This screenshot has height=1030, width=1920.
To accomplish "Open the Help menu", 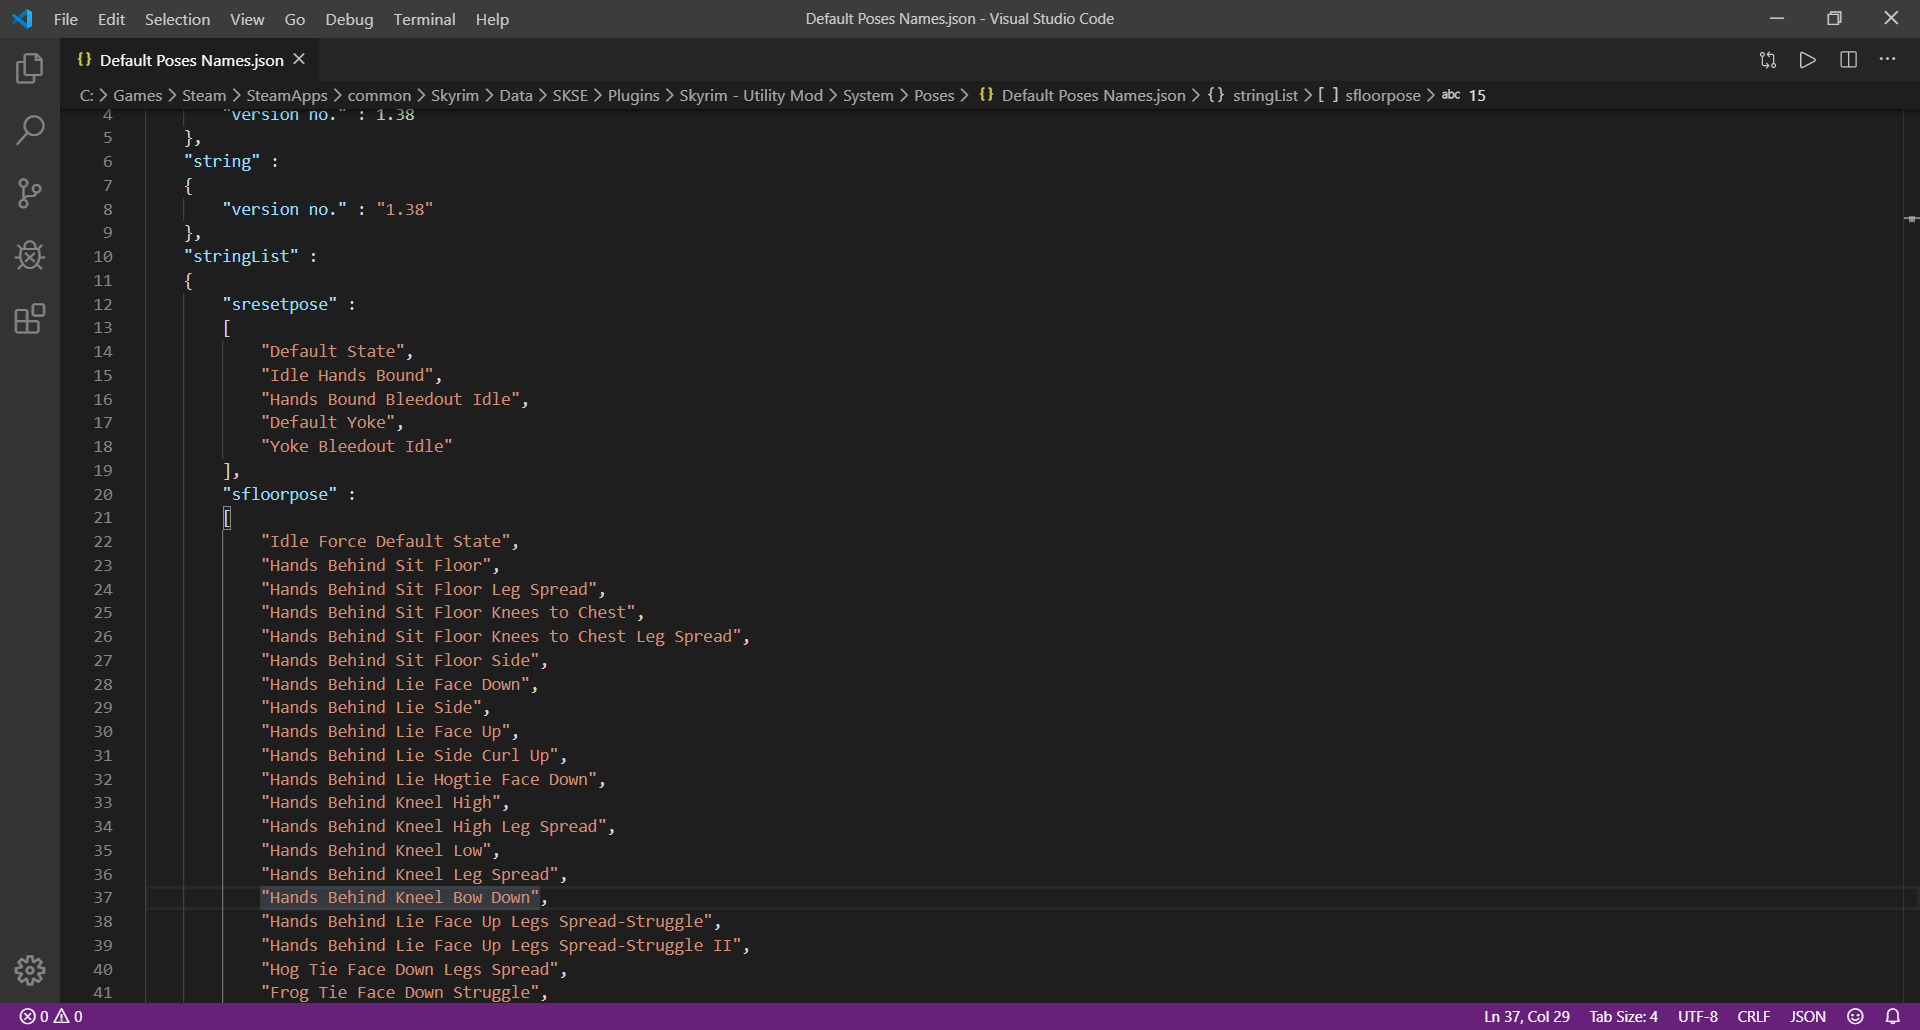I will 492,19.
